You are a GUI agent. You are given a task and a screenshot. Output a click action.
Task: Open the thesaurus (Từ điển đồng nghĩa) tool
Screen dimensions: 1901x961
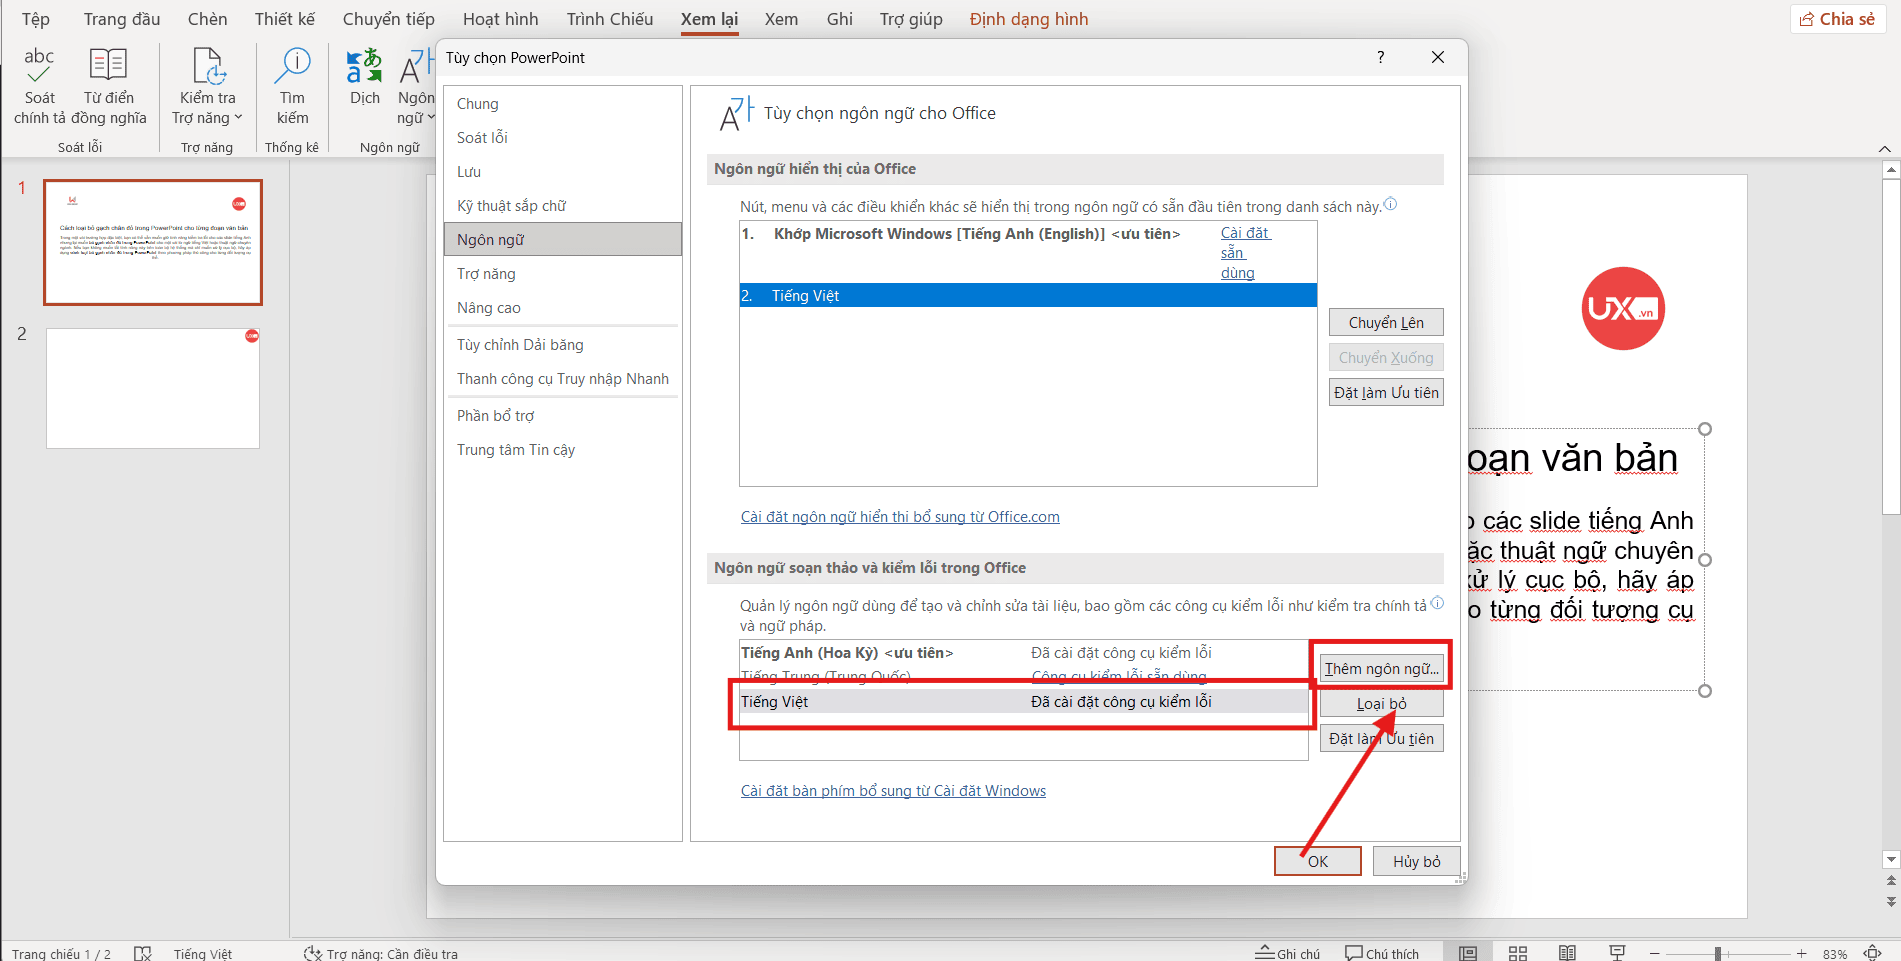108,66
